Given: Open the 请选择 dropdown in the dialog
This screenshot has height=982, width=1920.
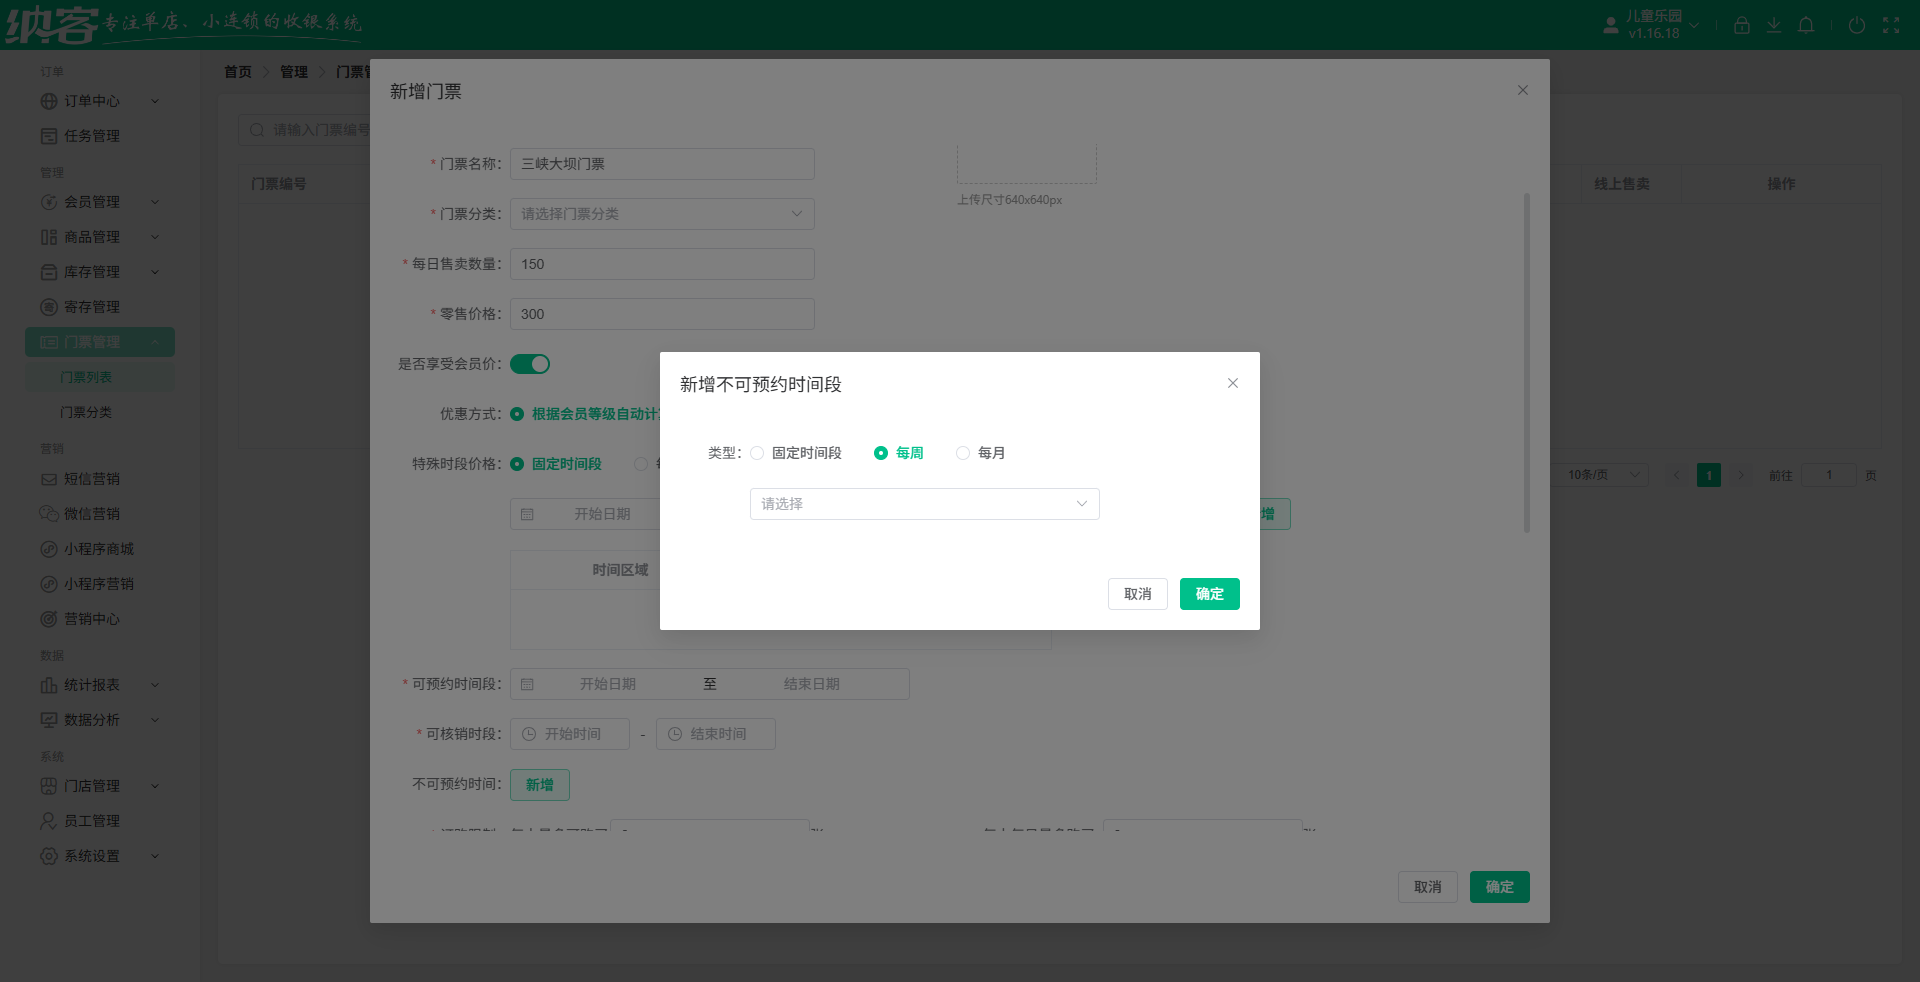Looking at the screenshot, I should click(x=924, y=504).
